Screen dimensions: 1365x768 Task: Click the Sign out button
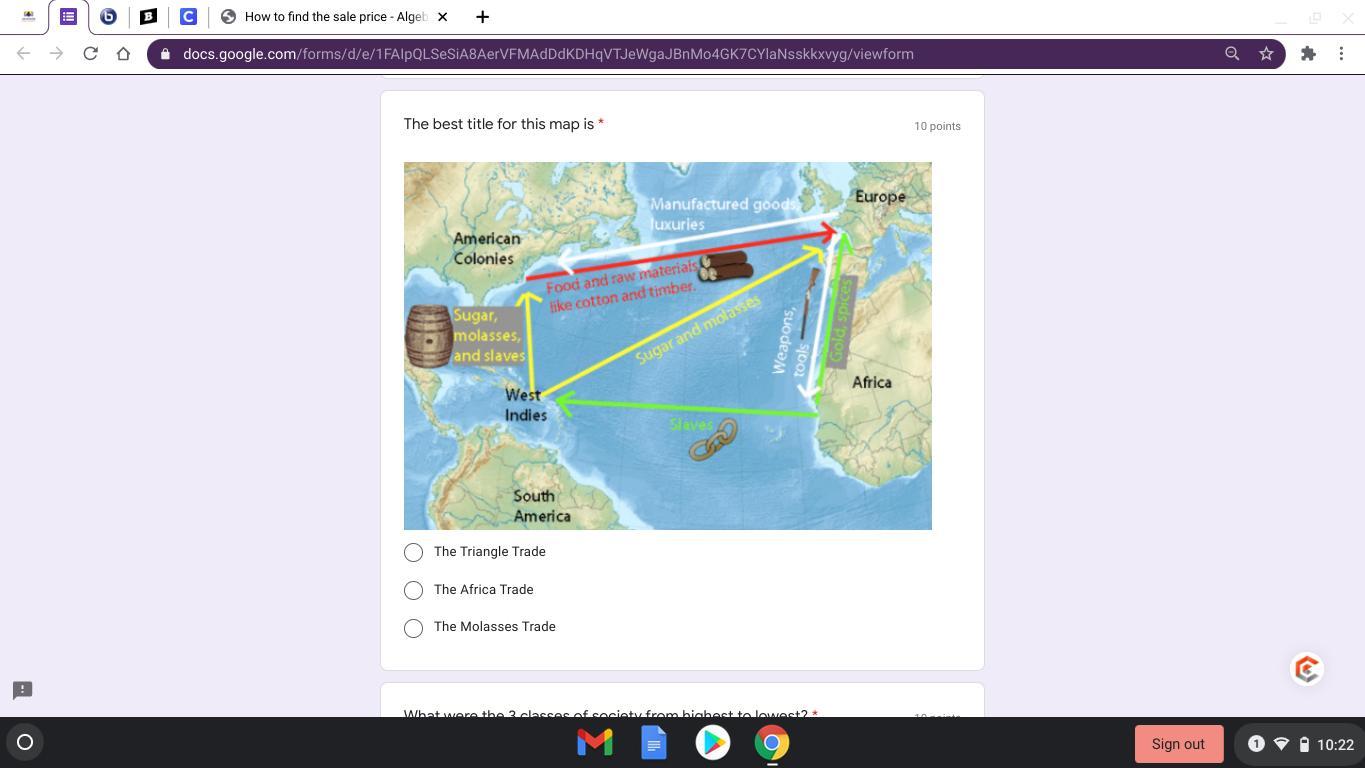coord(1178,744)
